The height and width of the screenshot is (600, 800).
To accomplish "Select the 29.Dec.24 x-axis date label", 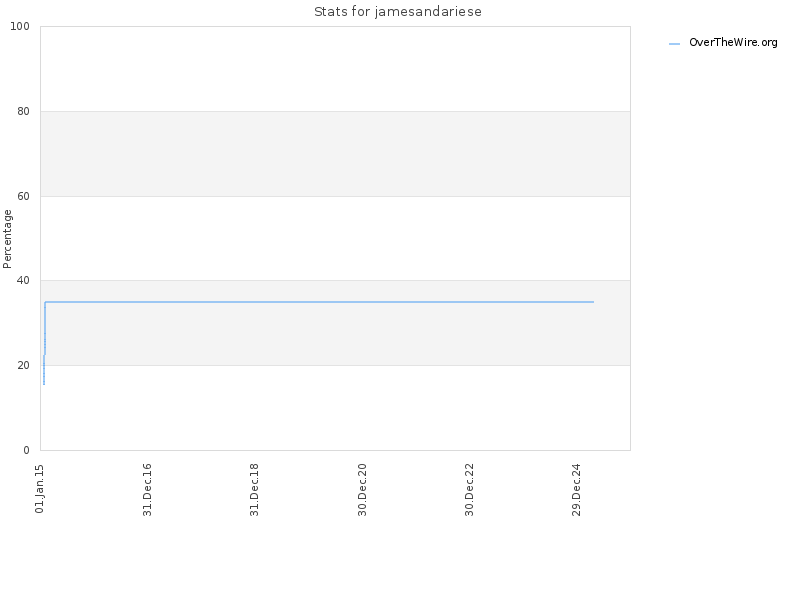I will (x=577, y=489).
